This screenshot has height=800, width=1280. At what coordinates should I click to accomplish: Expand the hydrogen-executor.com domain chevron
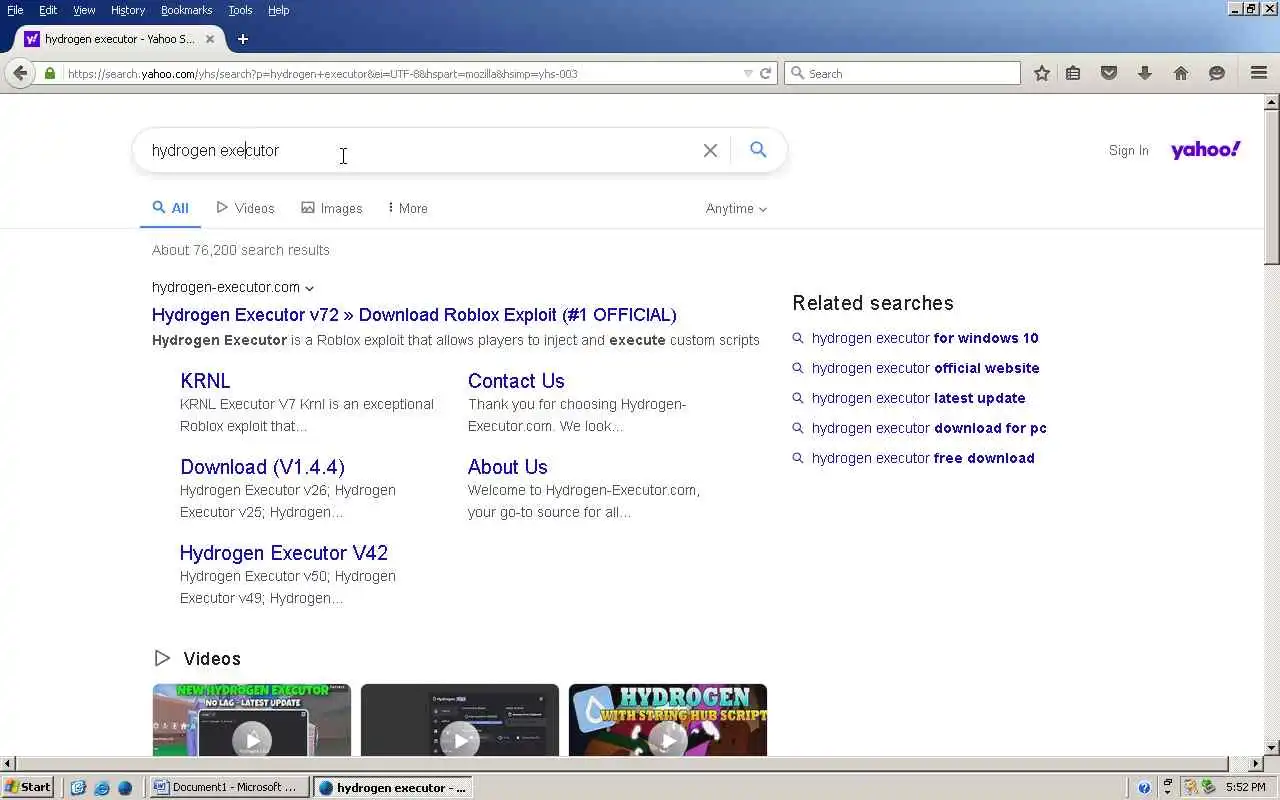click(310, 288)
